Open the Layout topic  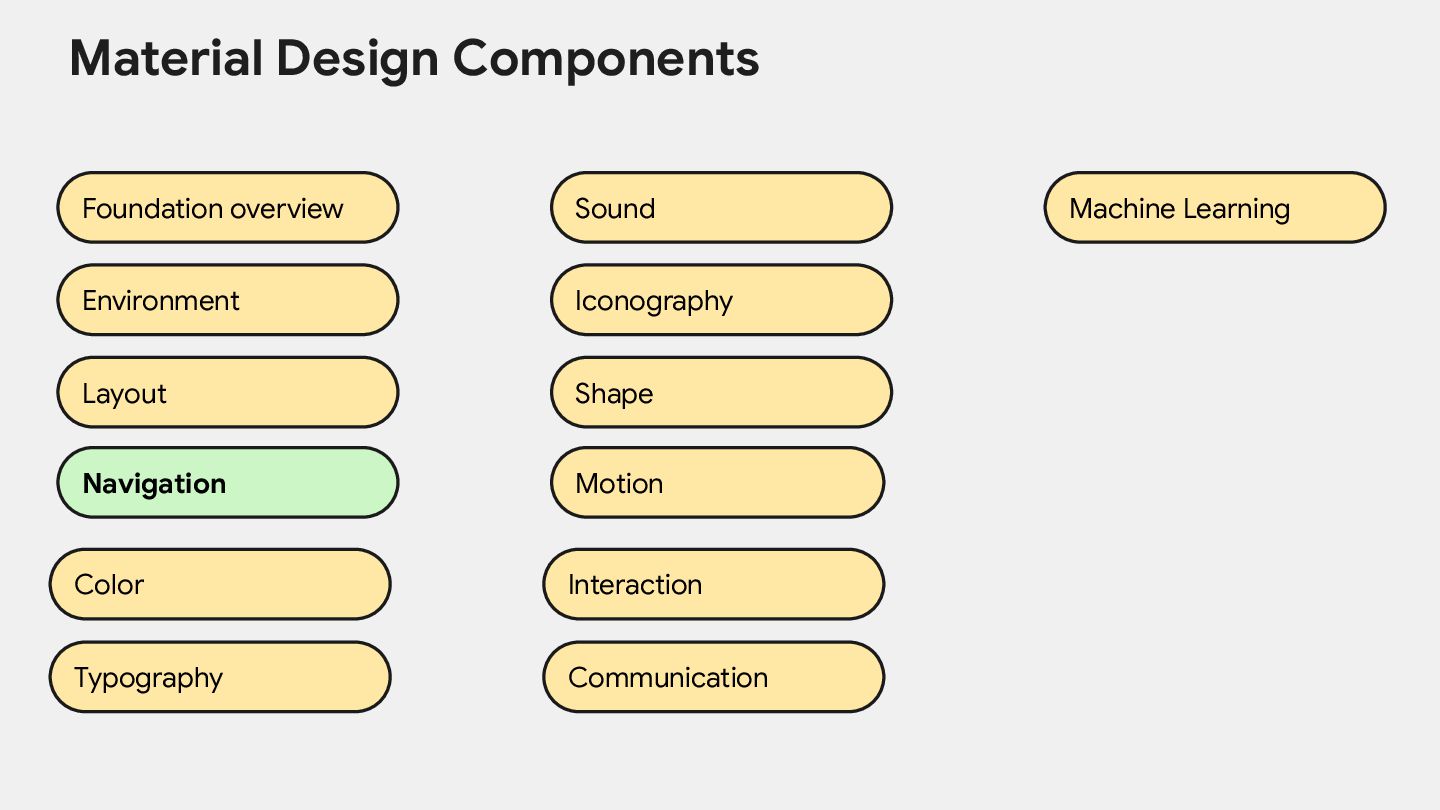(228, 392)
